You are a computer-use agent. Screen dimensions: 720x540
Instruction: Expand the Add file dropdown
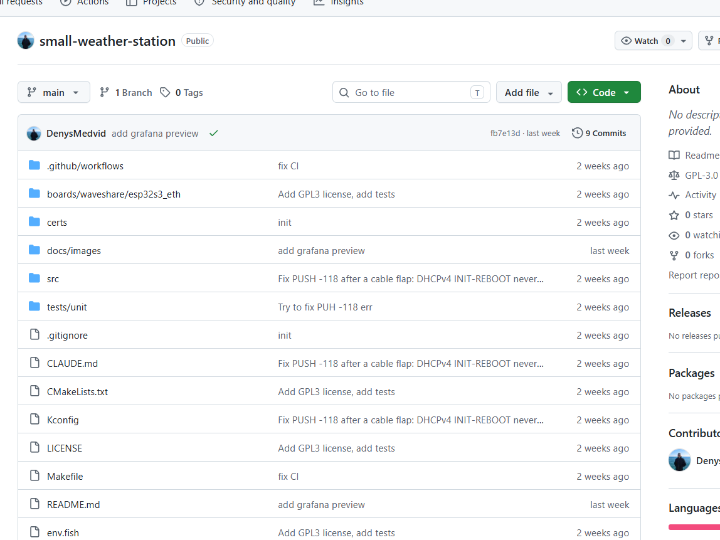529,92
